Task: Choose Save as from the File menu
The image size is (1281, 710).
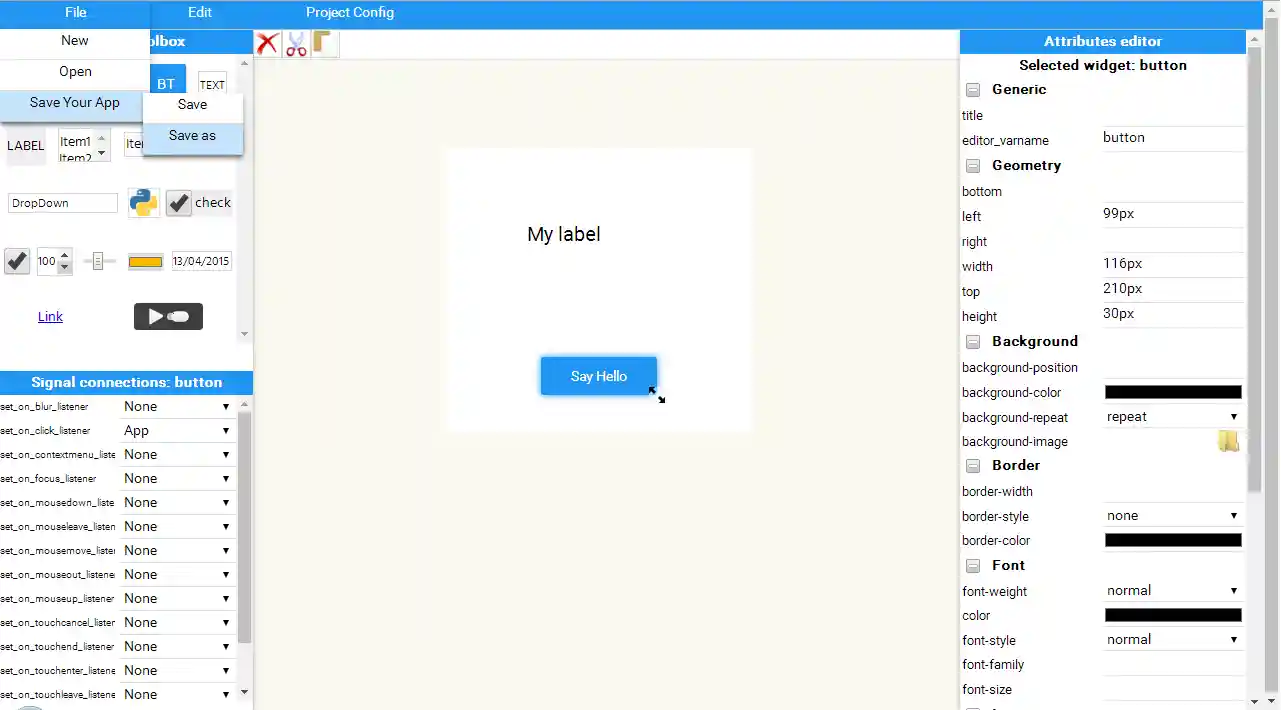Action: (192, 135)
